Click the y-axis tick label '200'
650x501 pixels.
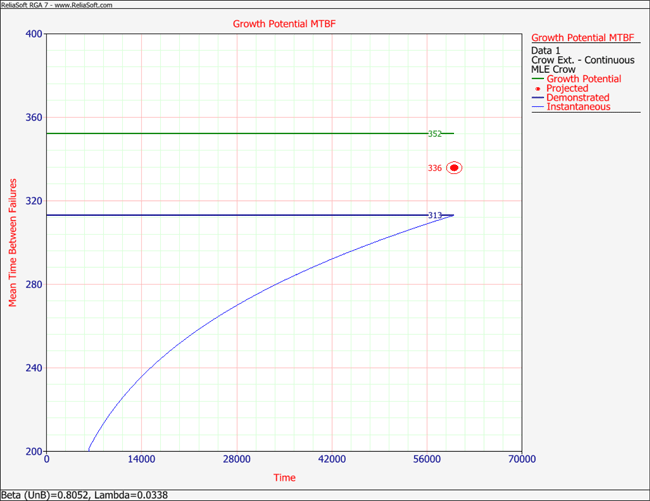[34, 452]
